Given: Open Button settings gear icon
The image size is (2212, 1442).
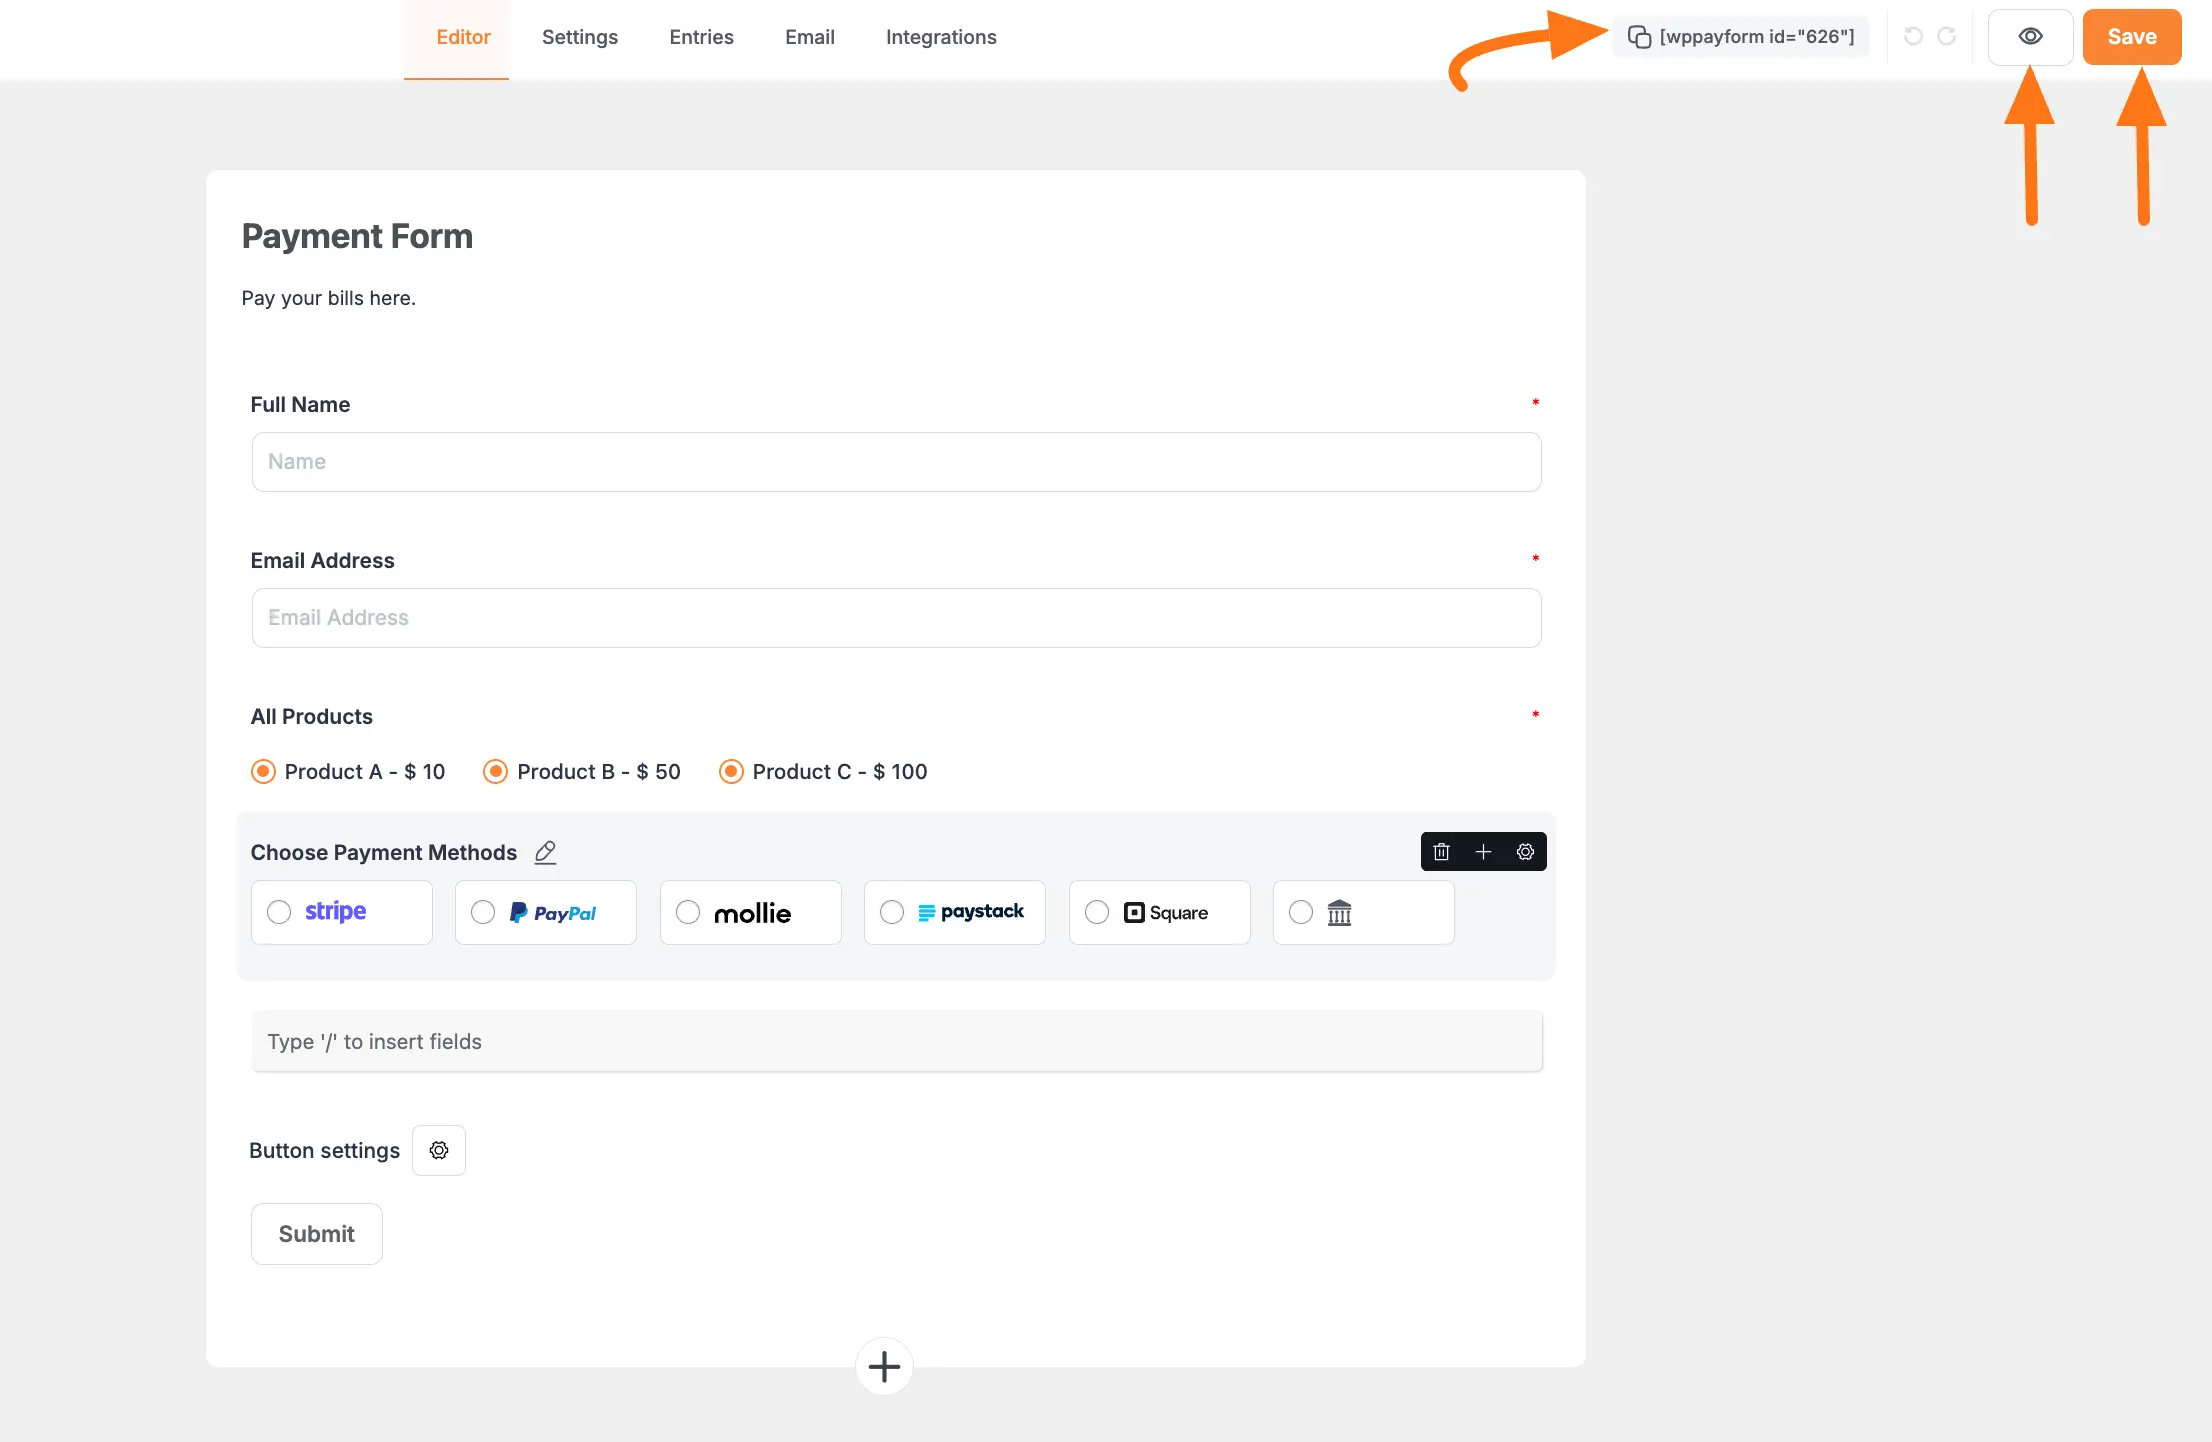Looking at the screenshot, I should click(438, 1149).
